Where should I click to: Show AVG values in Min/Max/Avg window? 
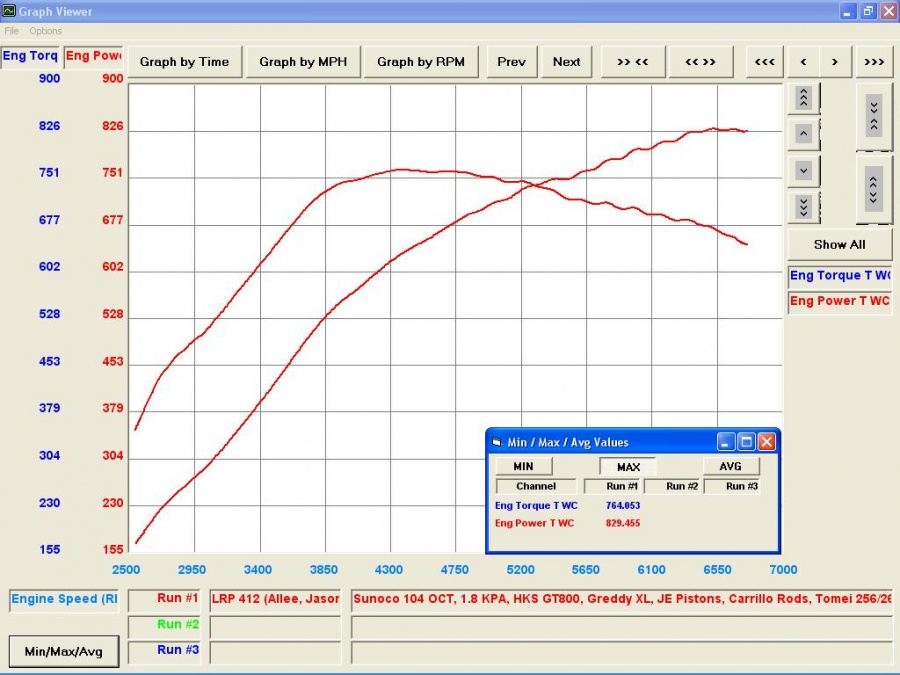pos(731,467)
